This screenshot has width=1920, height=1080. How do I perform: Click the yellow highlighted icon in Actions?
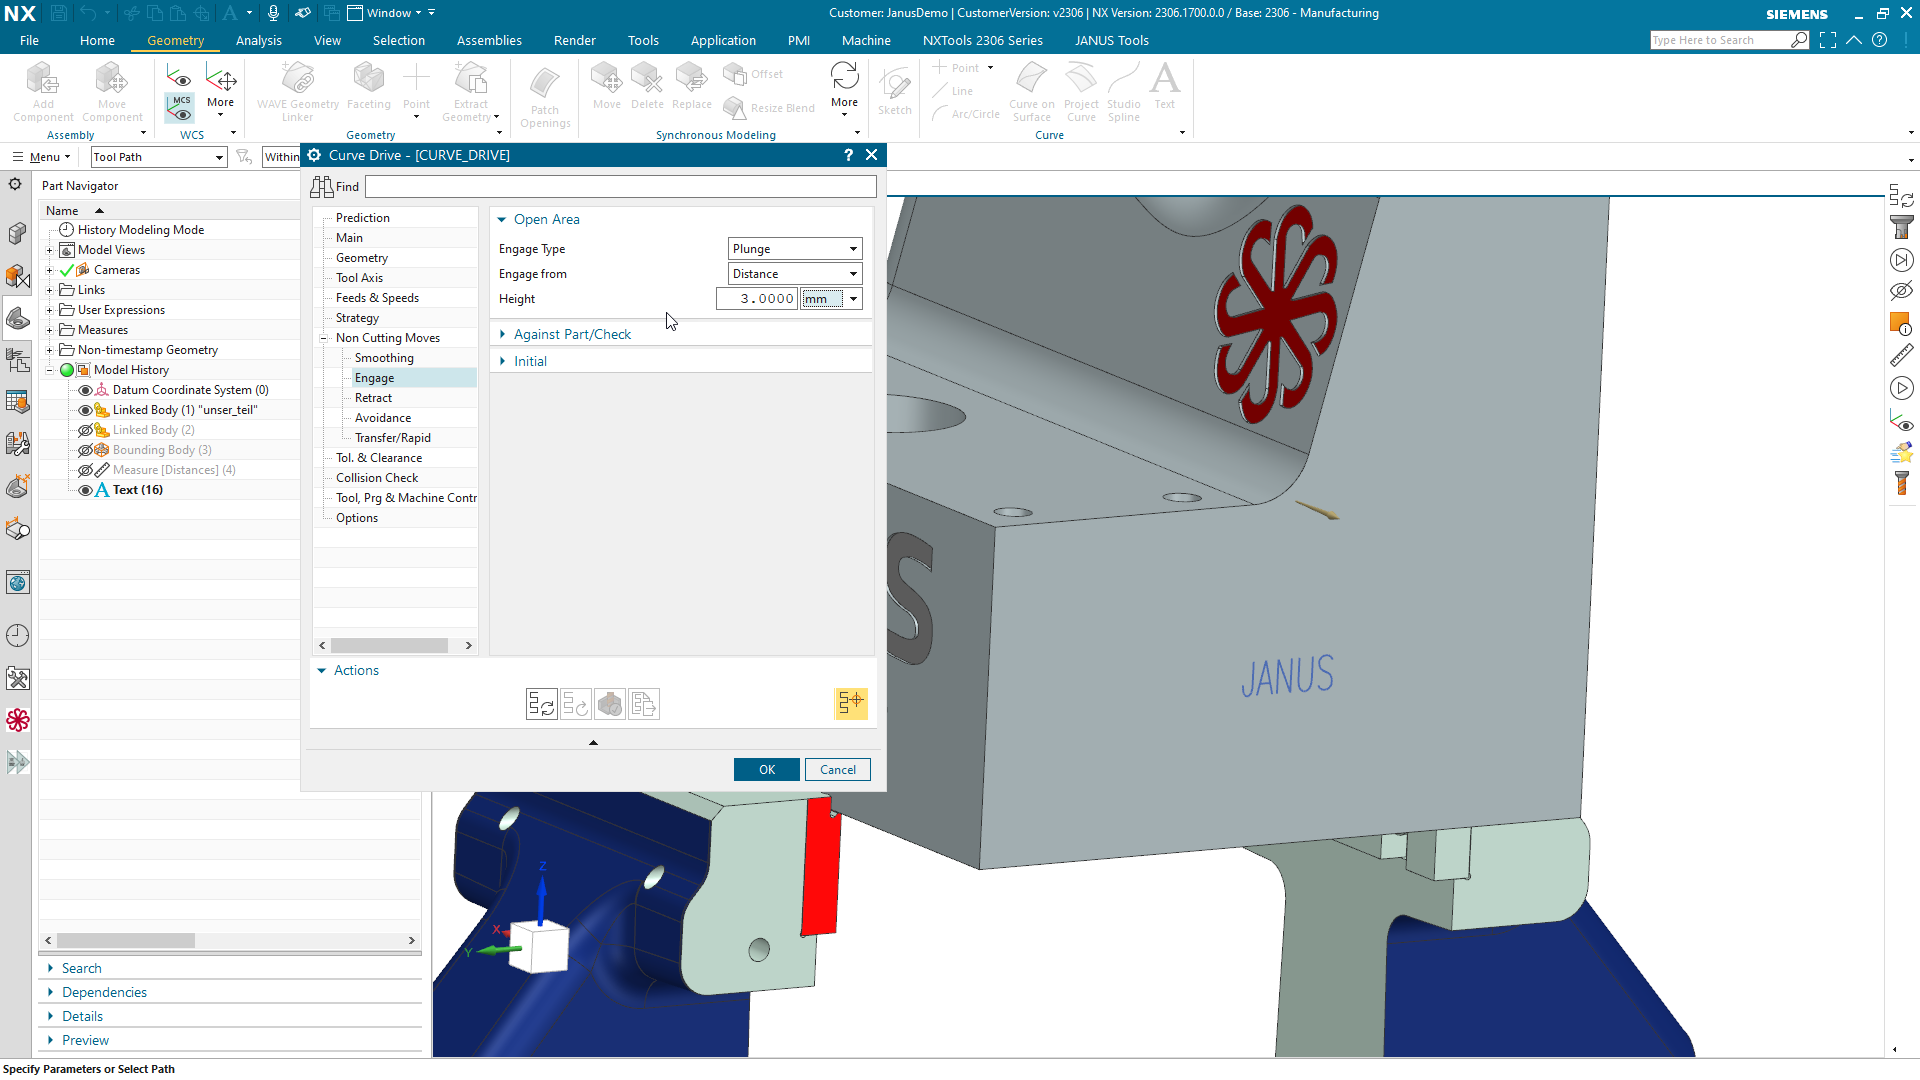[x=851, y=703]
